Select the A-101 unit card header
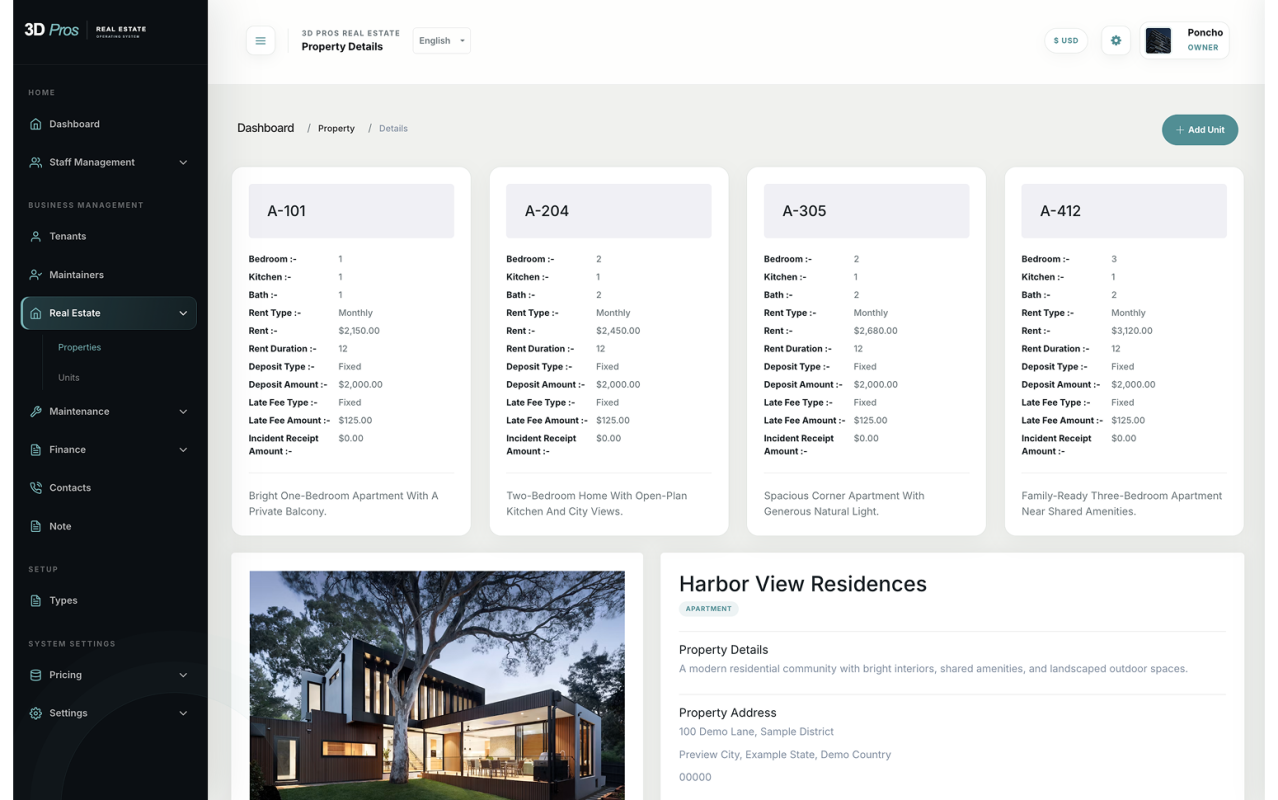The image size is (1278, 800). tap(351, 211)
